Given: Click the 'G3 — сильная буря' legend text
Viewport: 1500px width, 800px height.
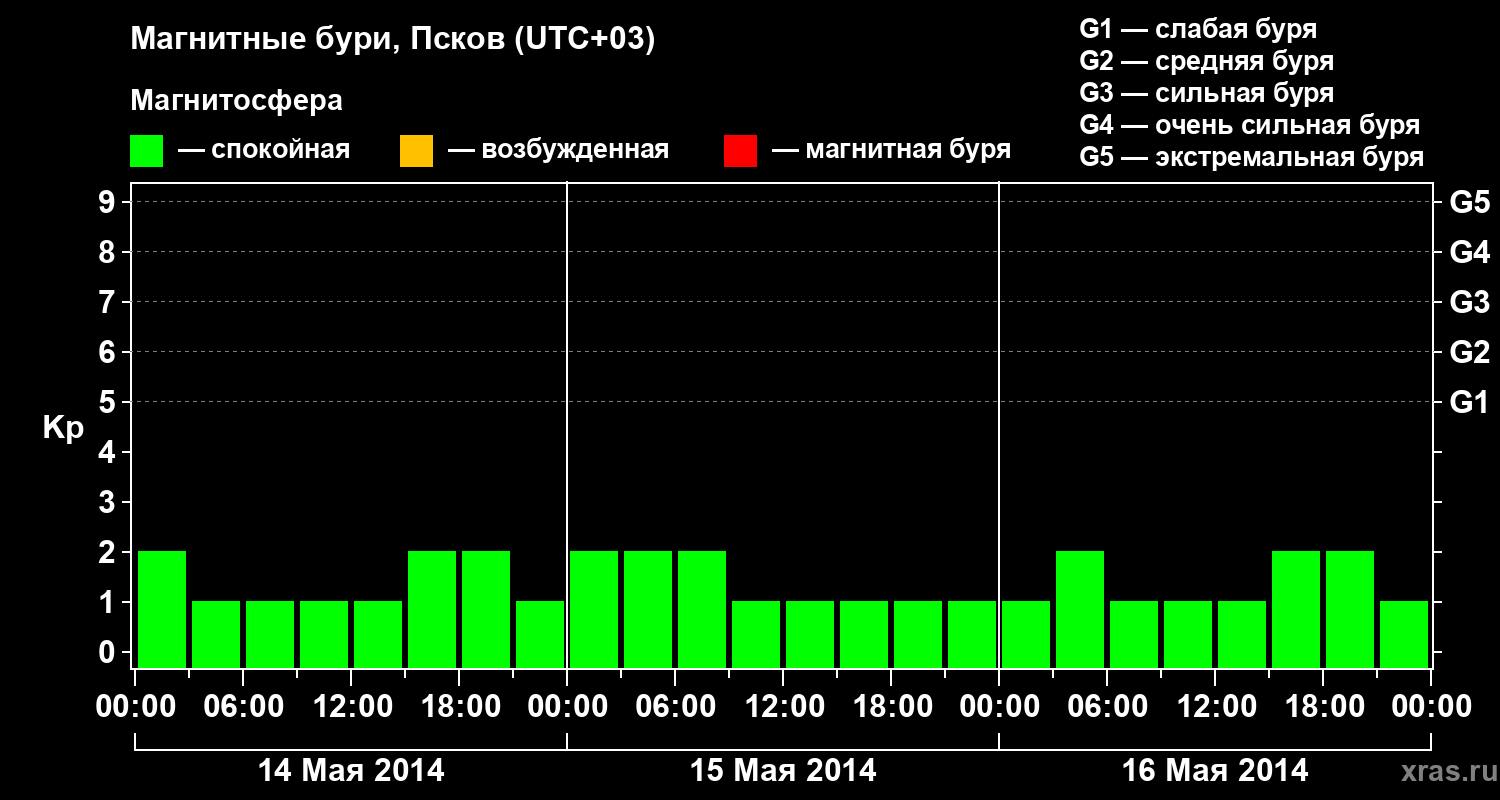Looking at the screenshot, I should (1207, 93).
